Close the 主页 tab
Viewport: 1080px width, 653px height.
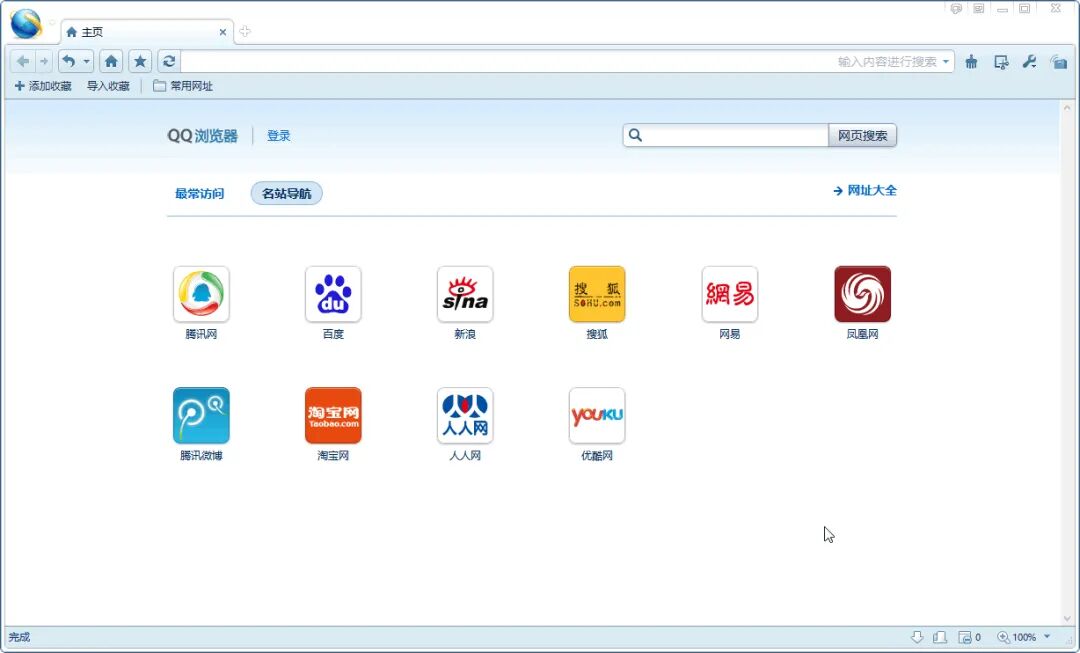click(x=222, y=32)
